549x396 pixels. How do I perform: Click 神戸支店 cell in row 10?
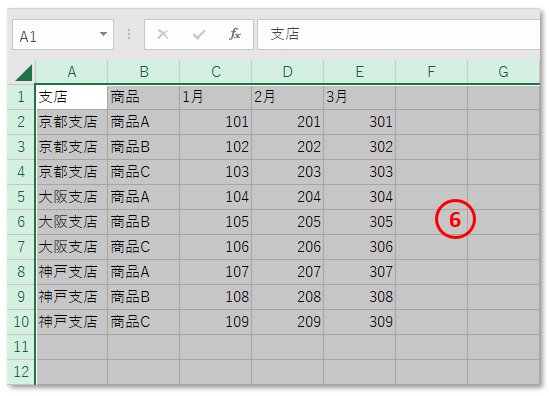click(x=71, y=322)
